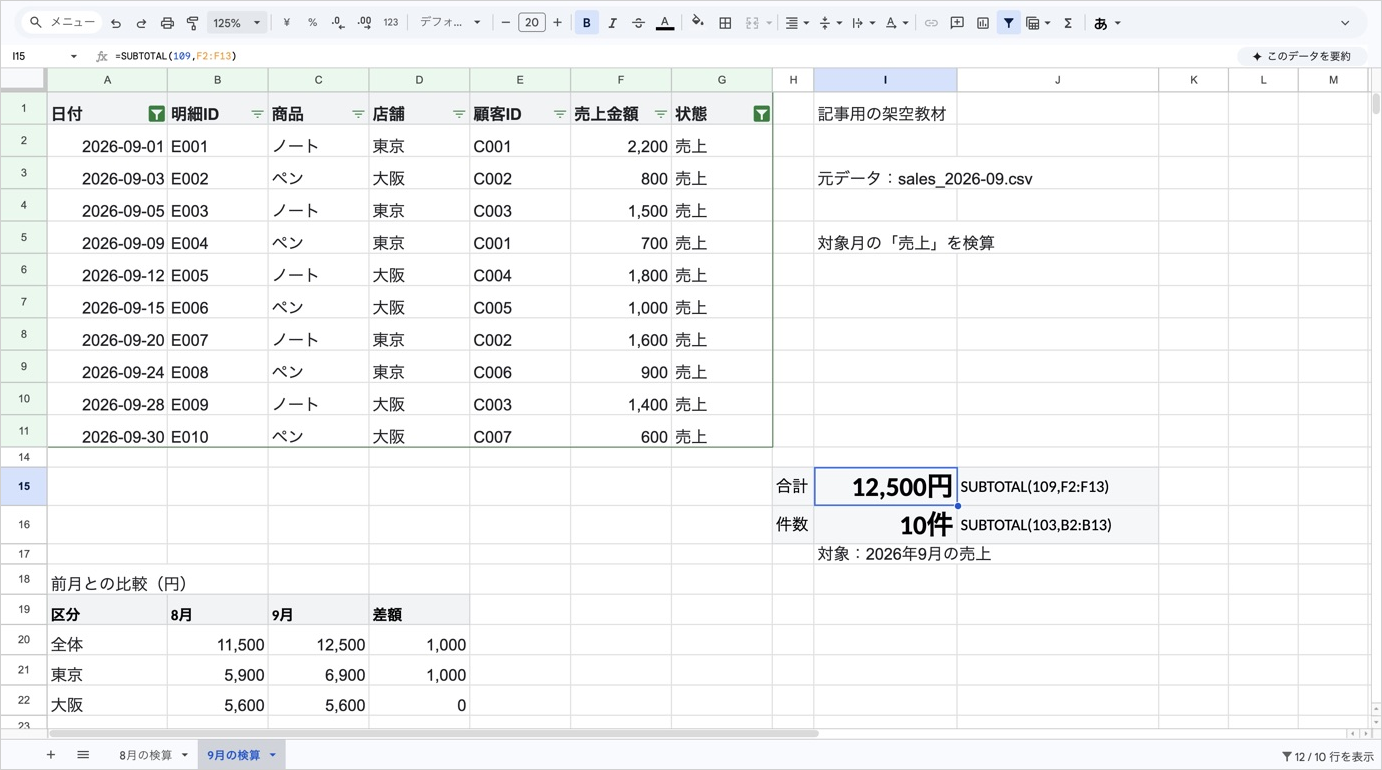Image resolution: width=1382 pixels, height=770 pixels.
Task: Decrease decimal places
Action: (x=338, y=23)
